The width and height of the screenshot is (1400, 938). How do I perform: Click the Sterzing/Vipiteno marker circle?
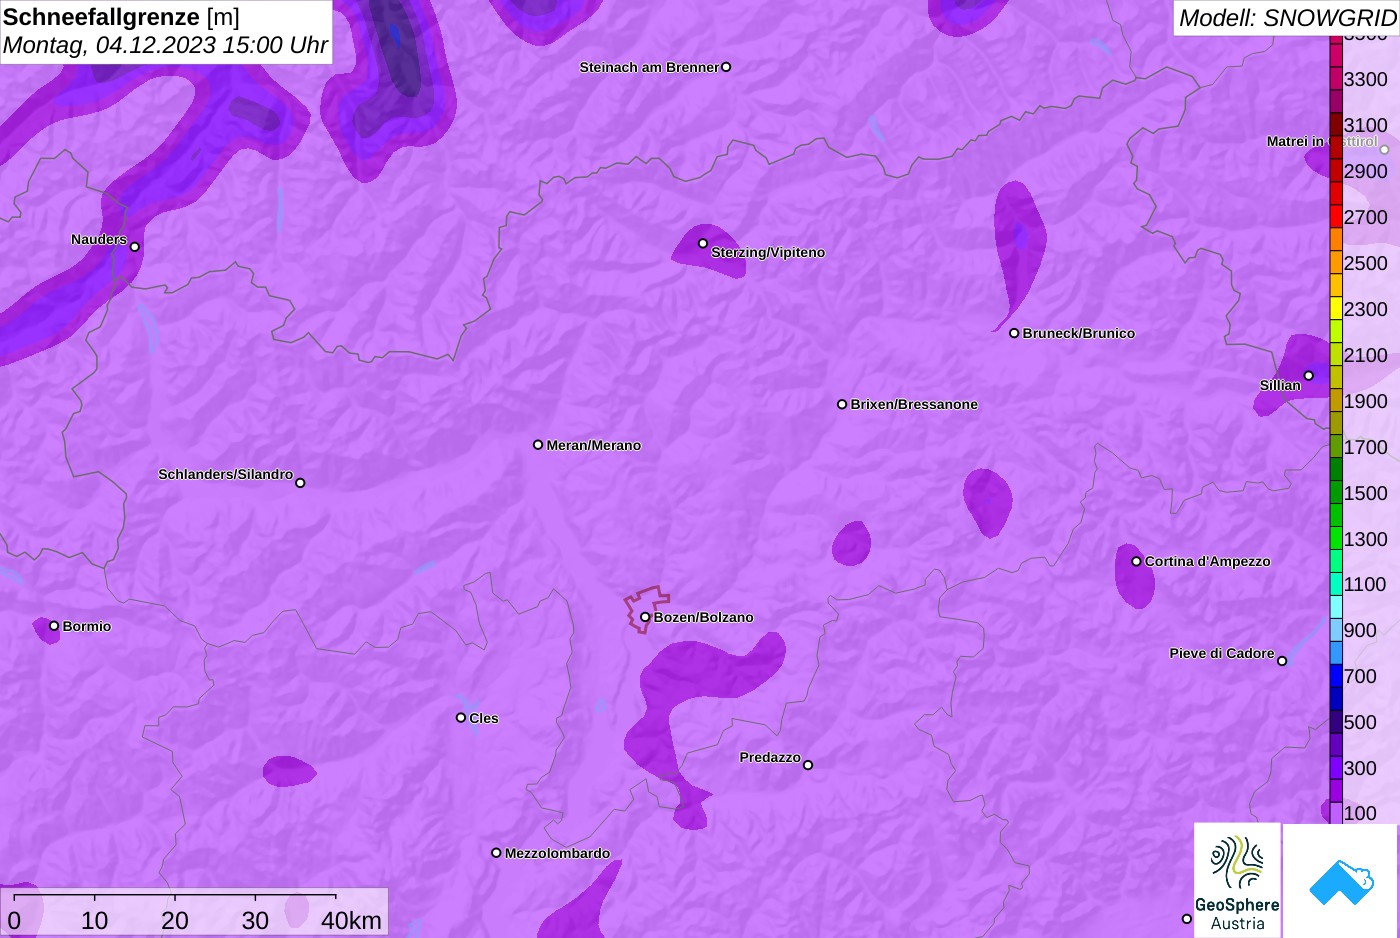[703, 243]
